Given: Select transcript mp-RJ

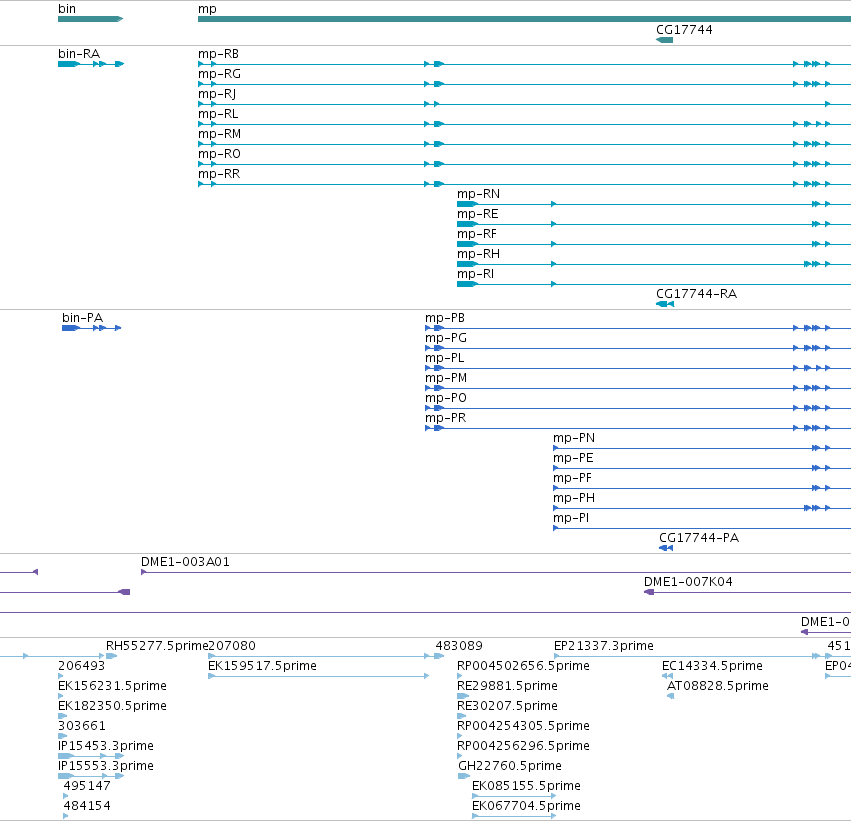Looking at the screenshot, I should pyautogui.click(x=217, y=94).
